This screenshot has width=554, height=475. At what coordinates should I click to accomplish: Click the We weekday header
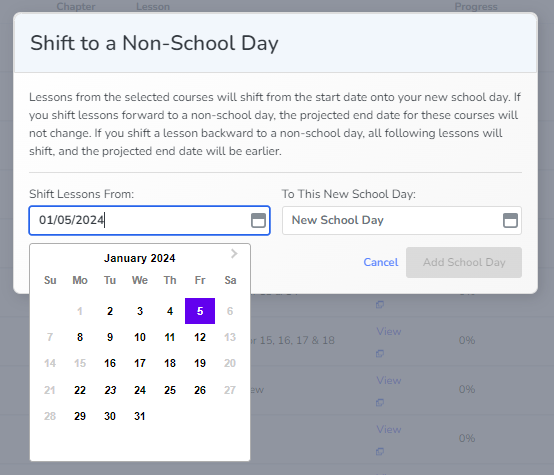140,280
